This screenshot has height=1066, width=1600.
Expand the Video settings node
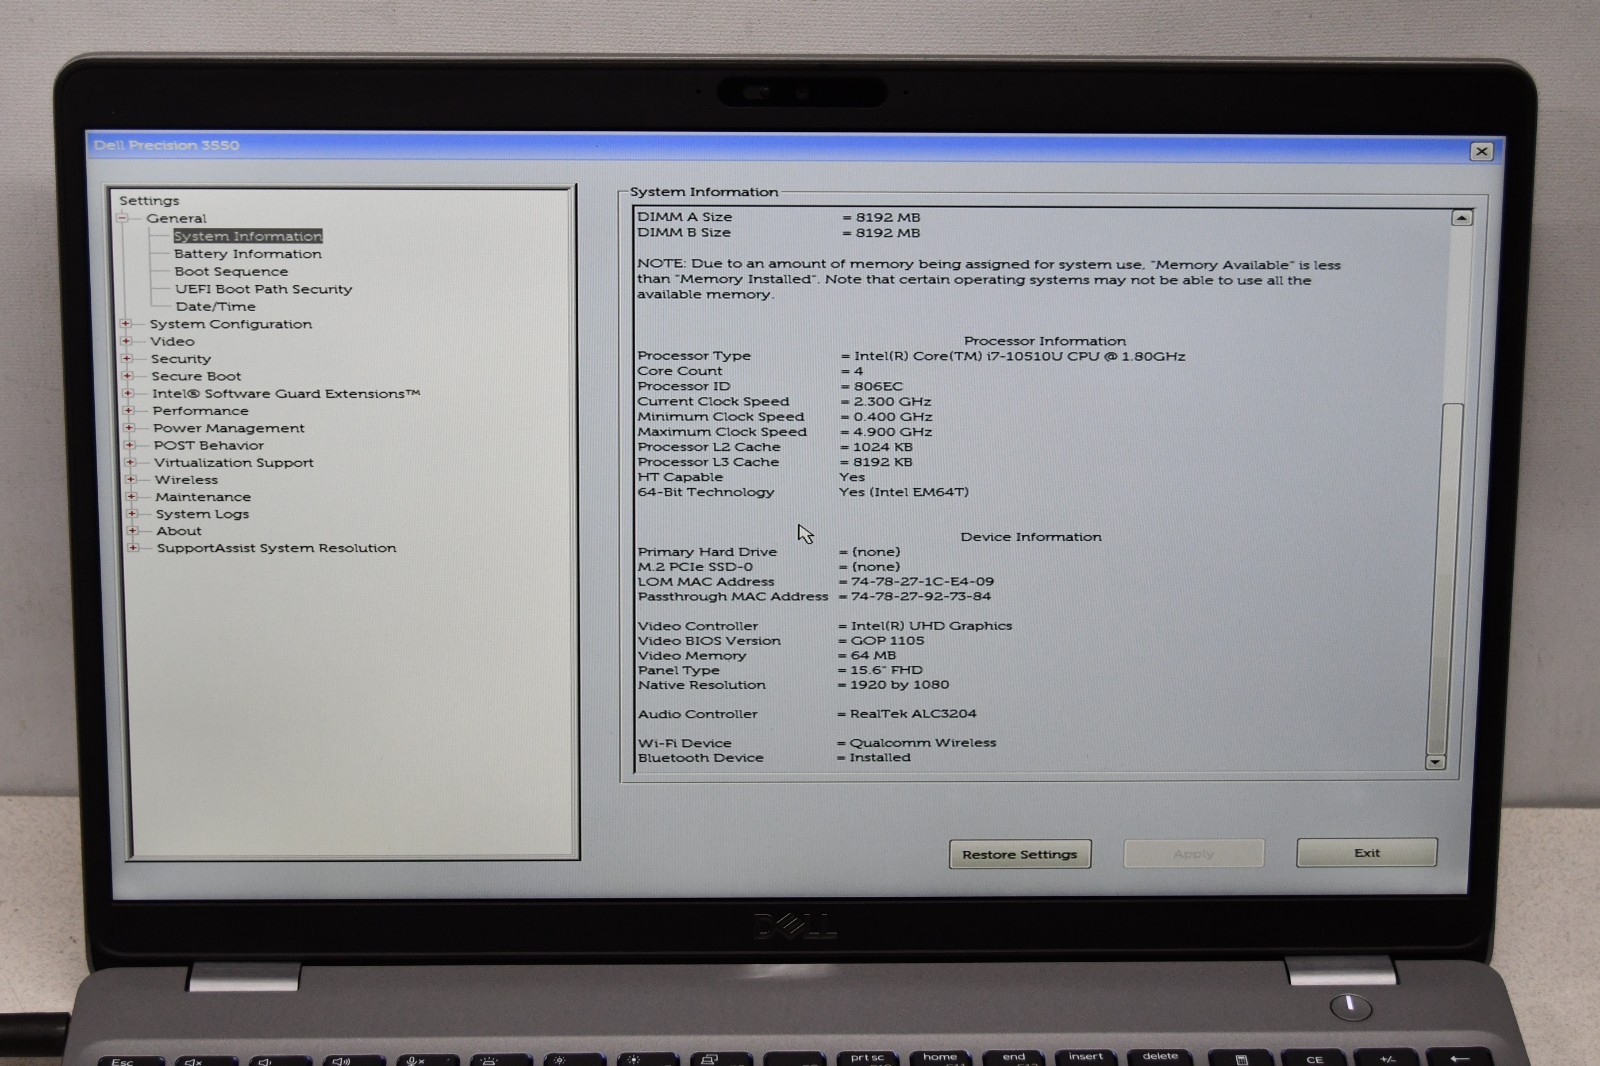127,341
